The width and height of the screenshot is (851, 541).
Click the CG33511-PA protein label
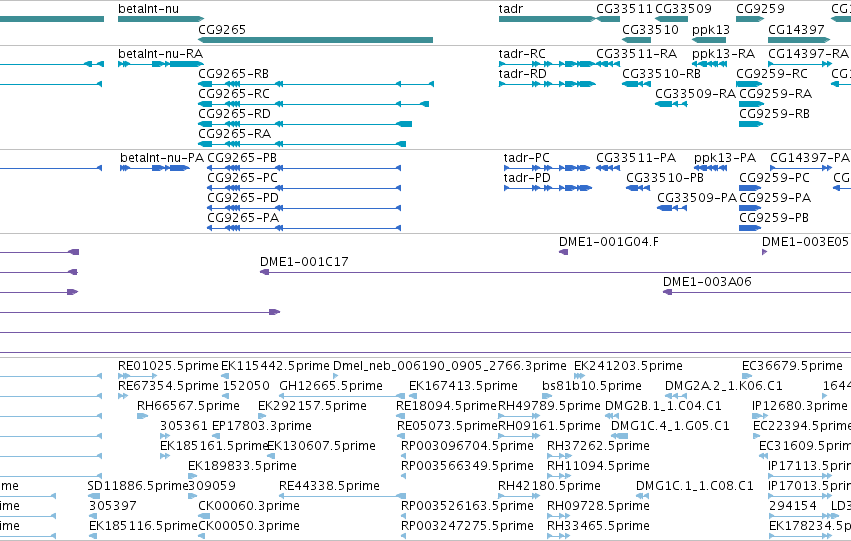(x=636, y=158)
